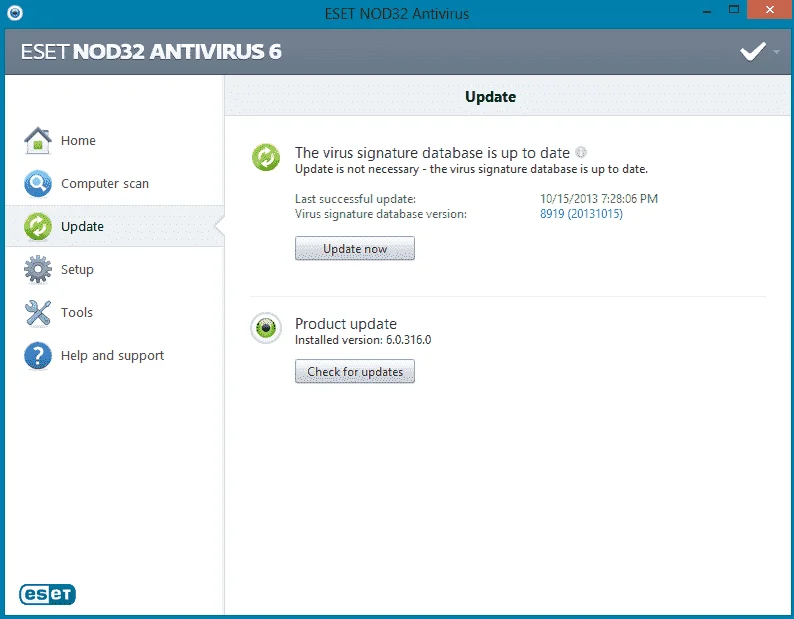Maximize the ESET window
This screenshot has height=619, width=794.
[734, 10]
